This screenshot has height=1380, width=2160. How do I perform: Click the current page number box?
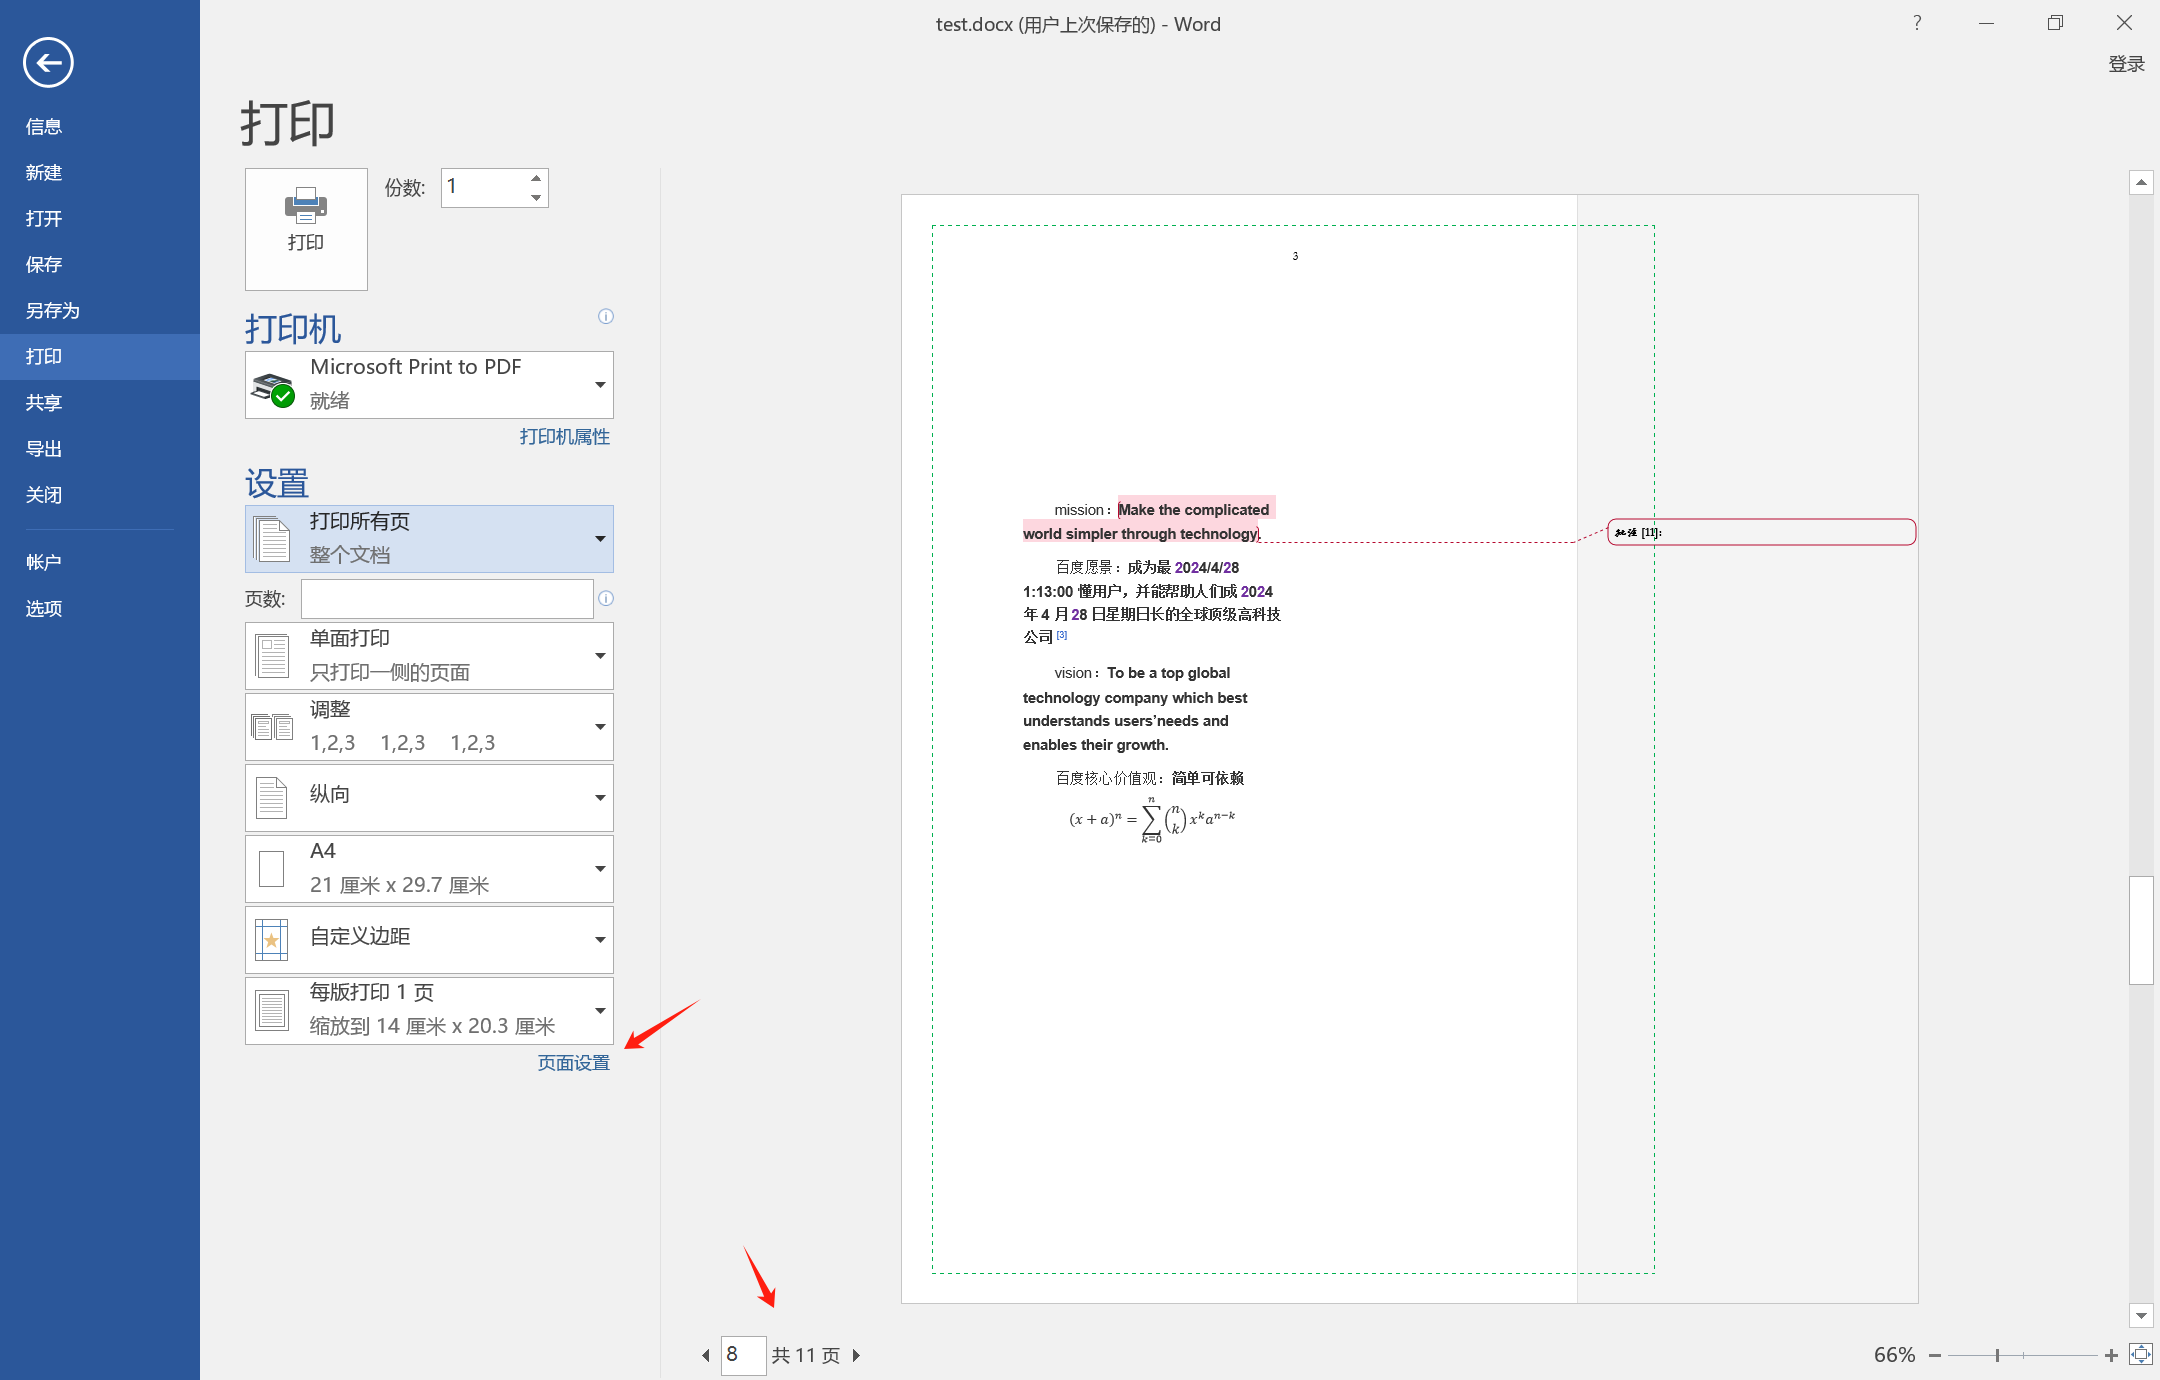[744, 1355]
